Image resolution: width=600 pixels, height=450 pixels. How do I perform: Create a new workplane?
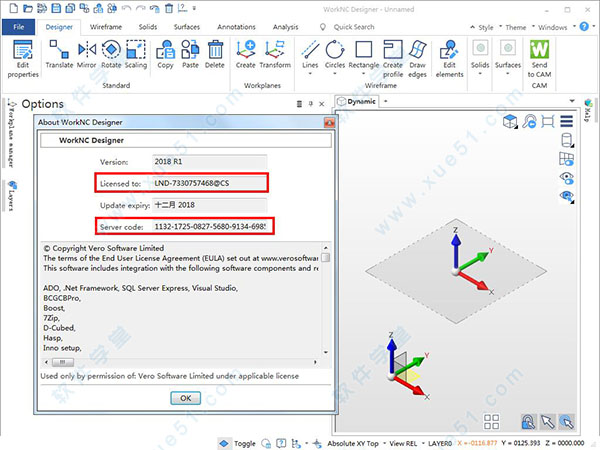[x=246, y=55]
